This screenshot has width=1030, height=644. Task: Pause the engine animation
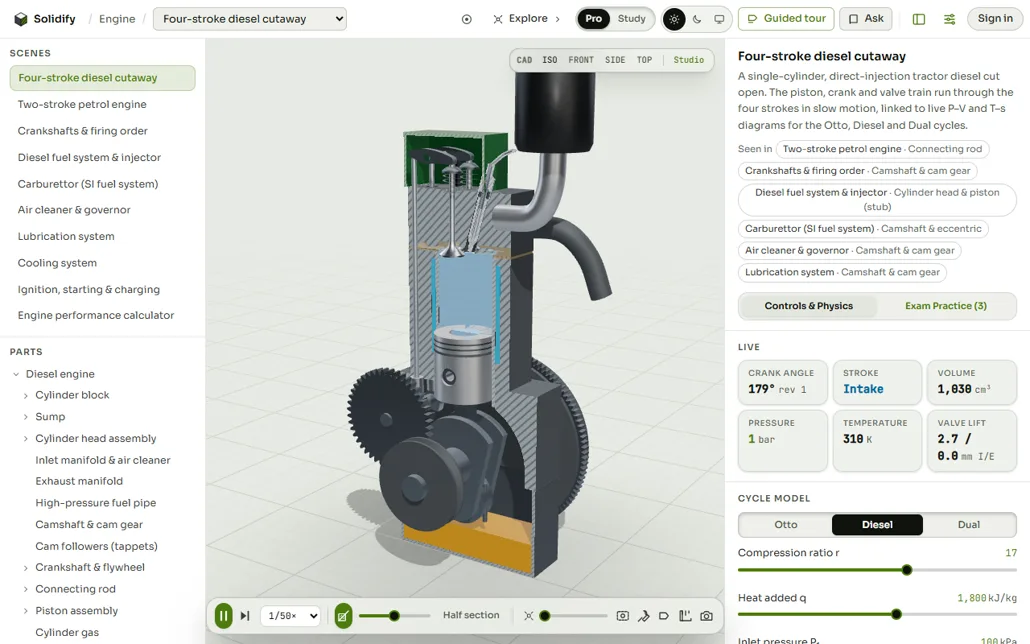223,616
